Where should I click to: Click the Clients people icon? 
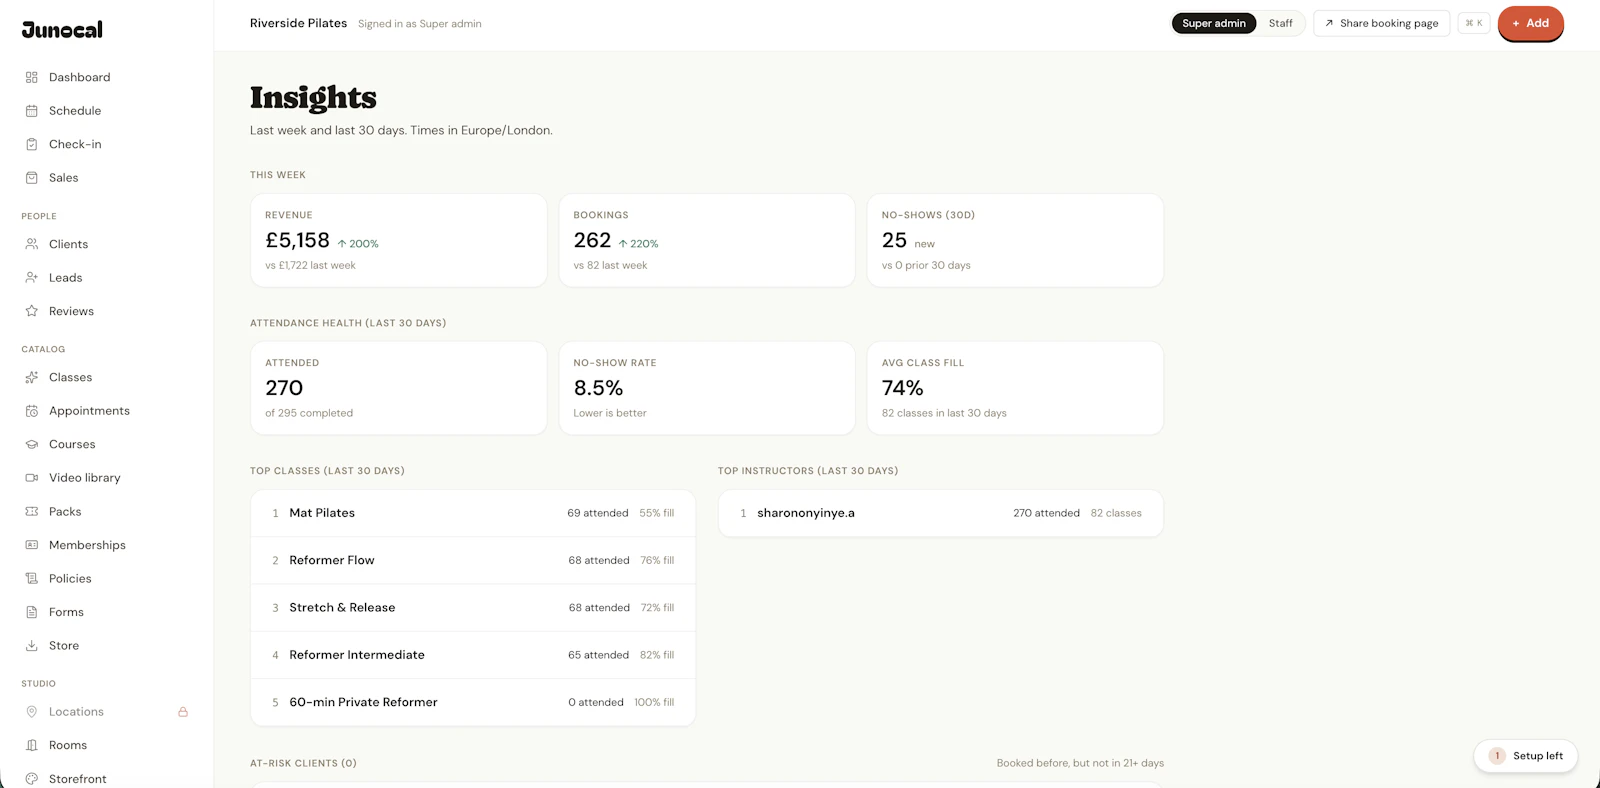pyautogui.click(x=32, y=244)
